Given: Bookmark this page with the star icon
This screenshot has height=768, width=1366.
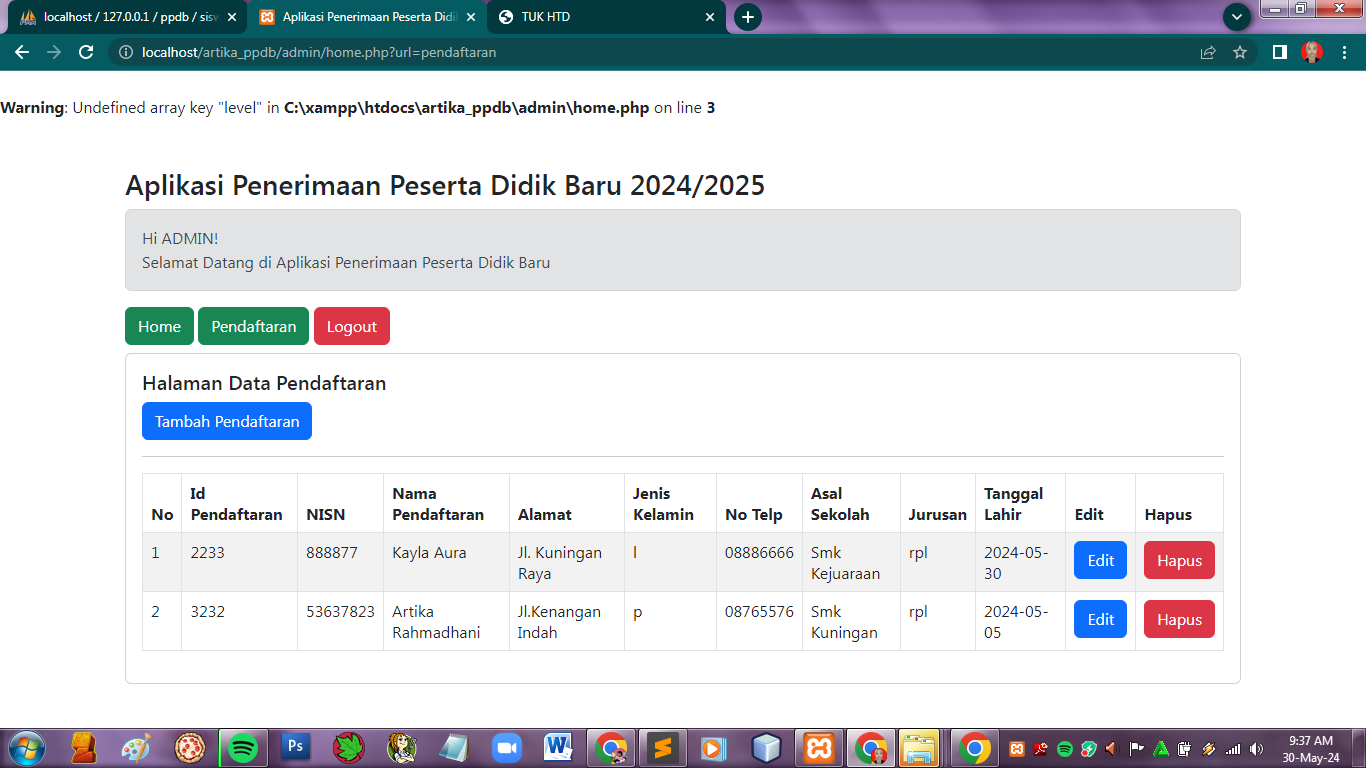Looking at the screenshot, I should point(1240,52).
